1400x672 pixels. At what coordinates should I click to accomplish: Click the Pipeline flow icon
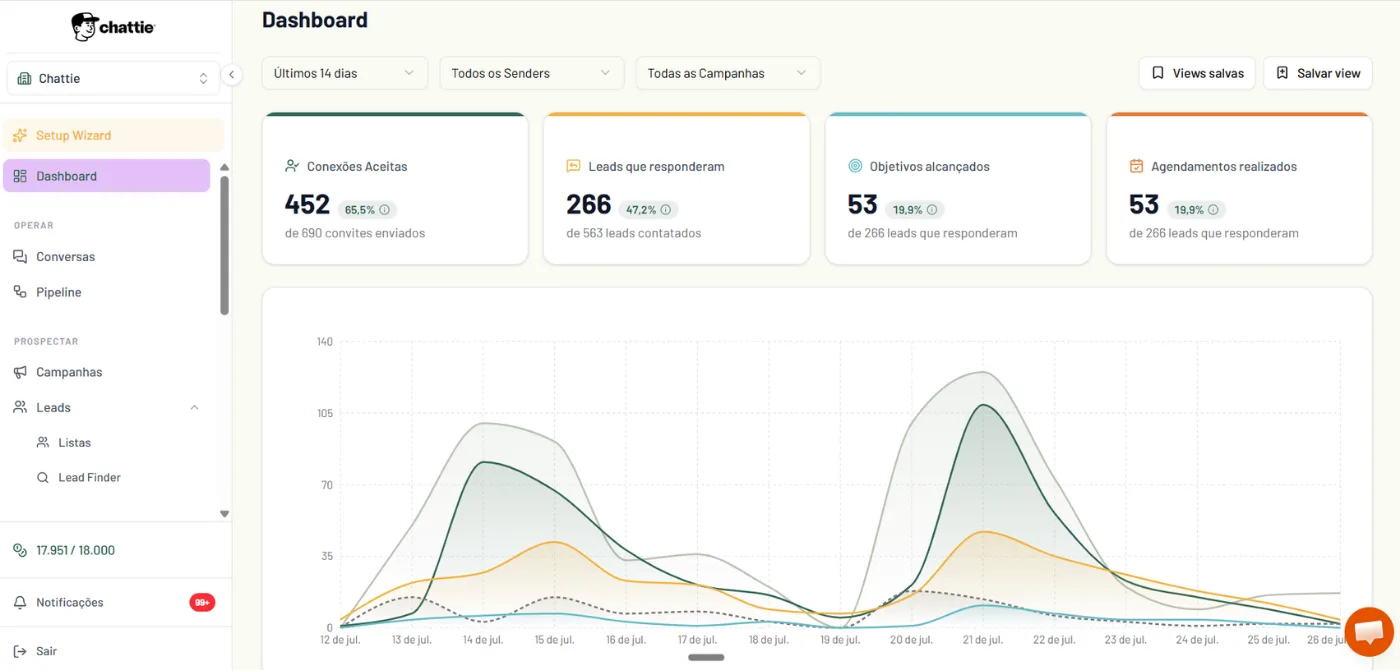coord(20,292)
